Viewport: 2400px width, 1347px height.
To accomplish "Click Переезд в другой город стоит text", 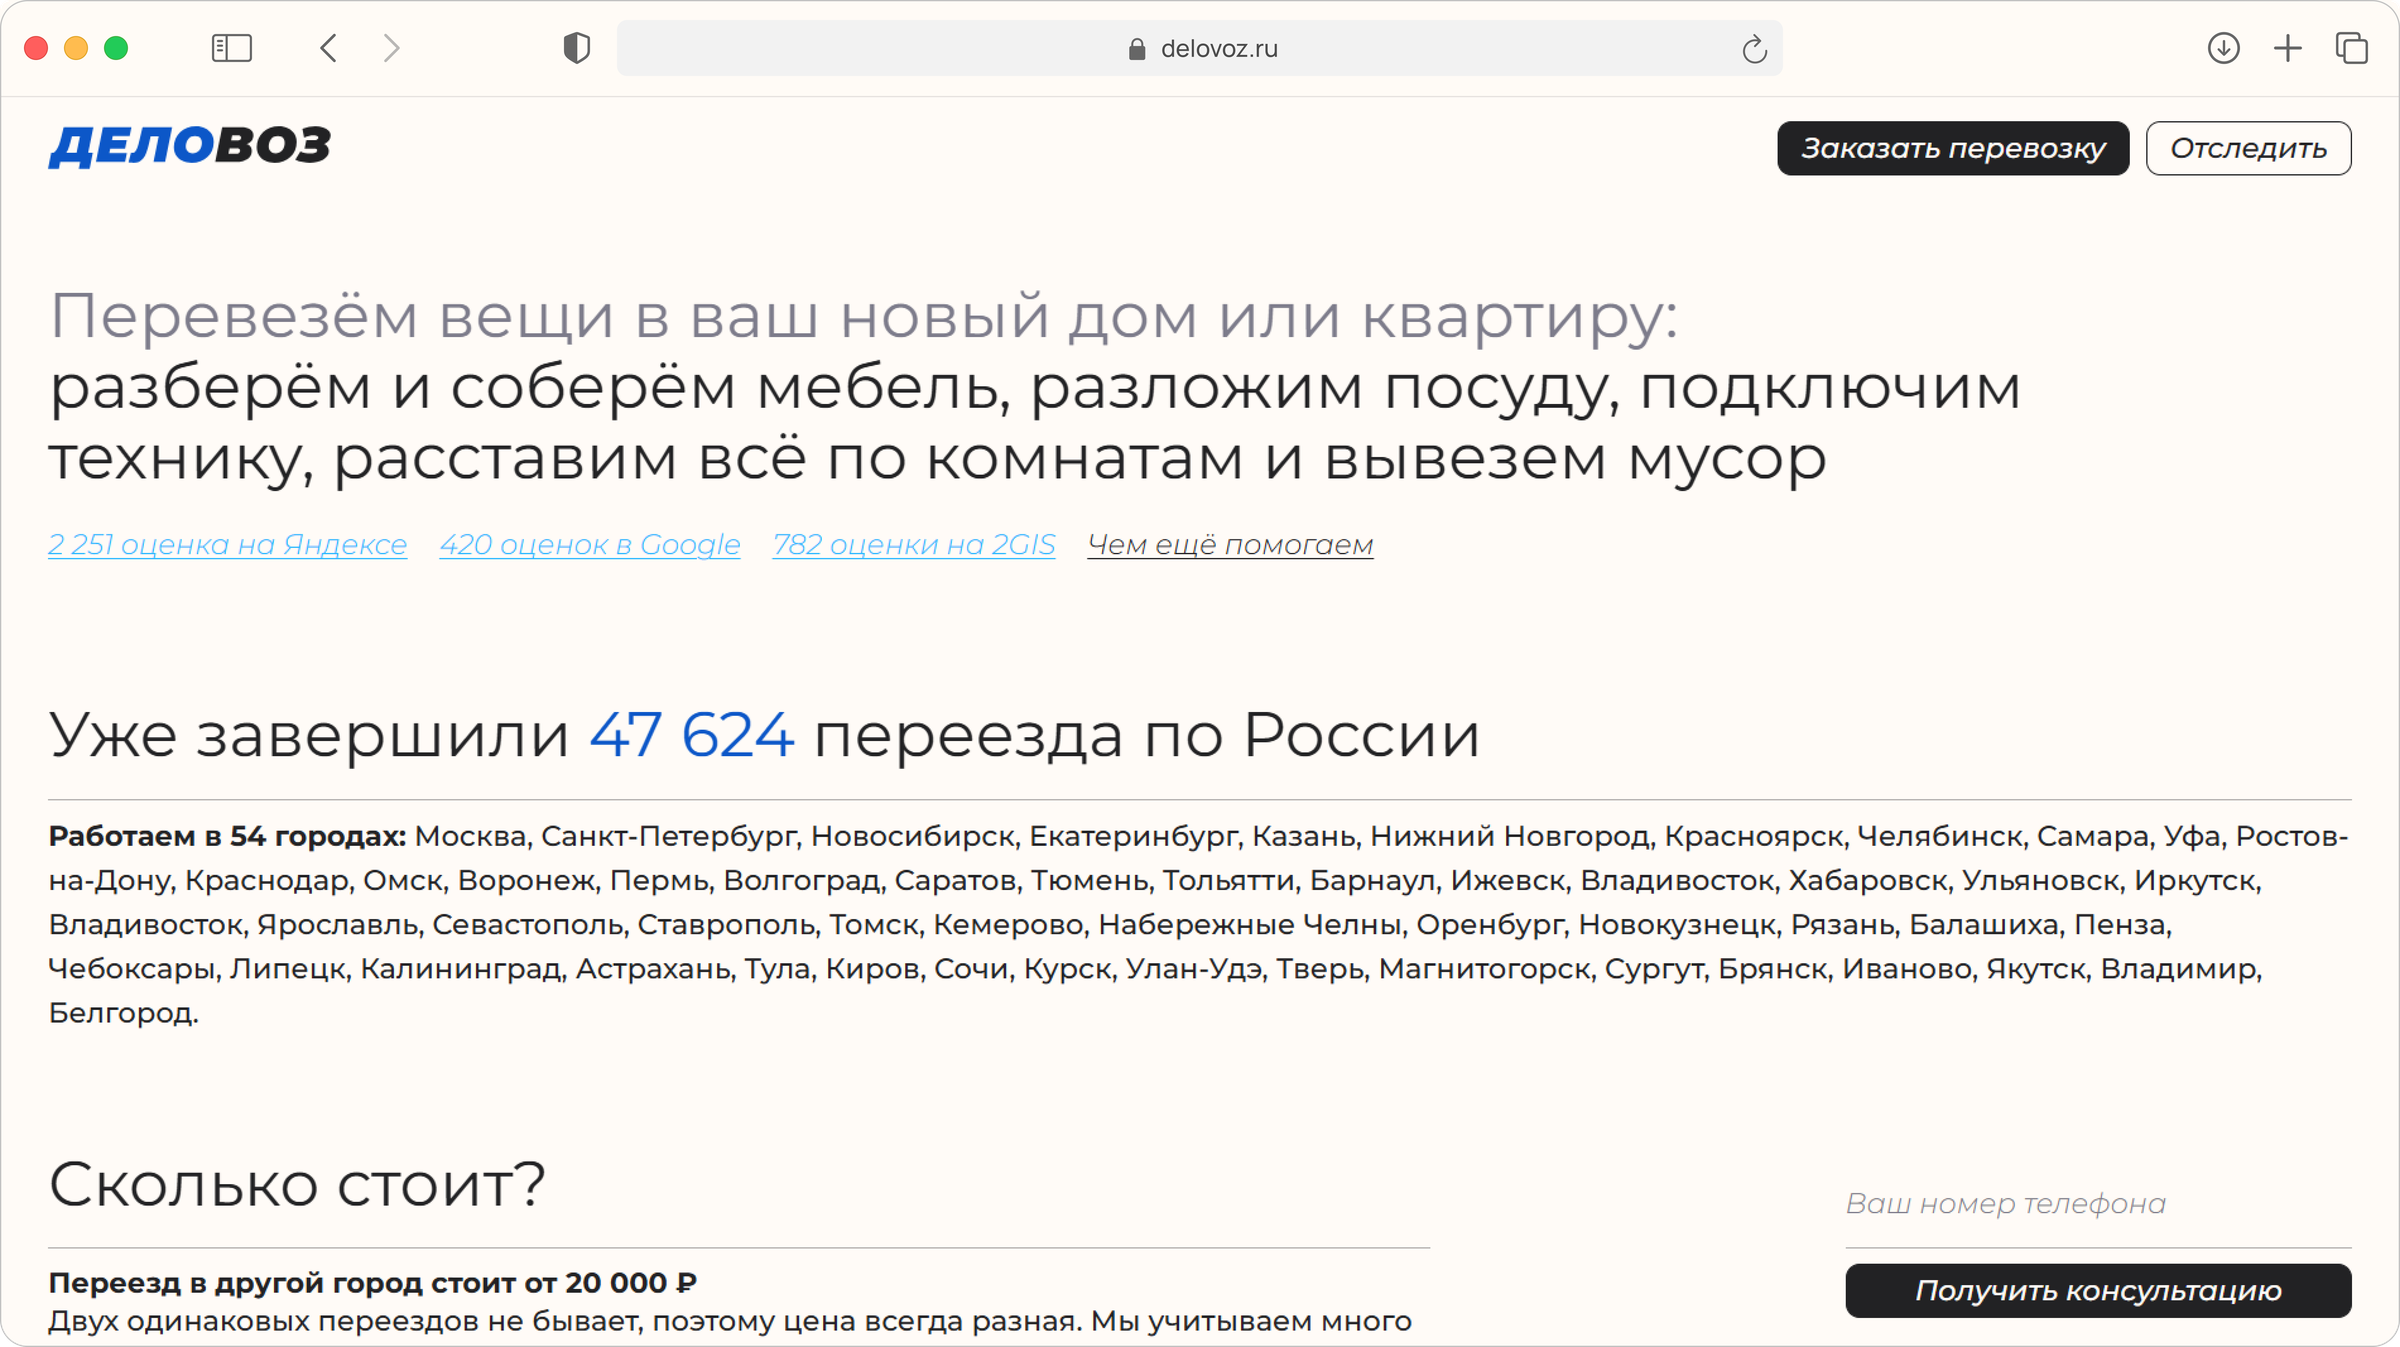I will (x=372, y=1282).
